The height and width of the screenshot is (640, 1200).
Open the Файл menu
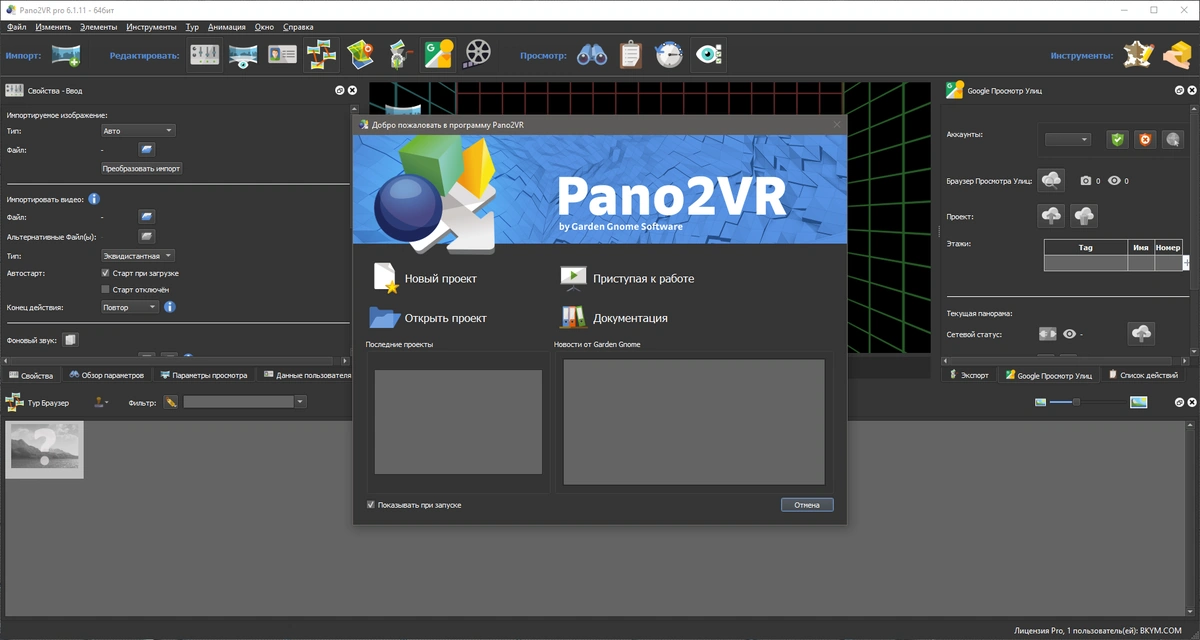click(16, 27)
